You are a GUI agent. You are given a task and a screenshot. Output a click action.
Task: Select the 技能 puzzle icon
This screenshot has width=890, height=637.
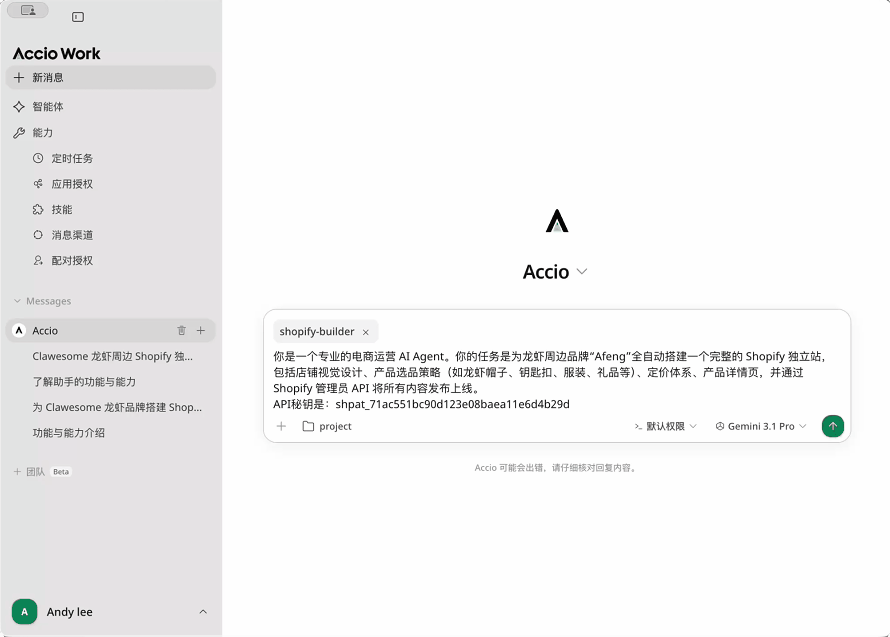[36, 209]
